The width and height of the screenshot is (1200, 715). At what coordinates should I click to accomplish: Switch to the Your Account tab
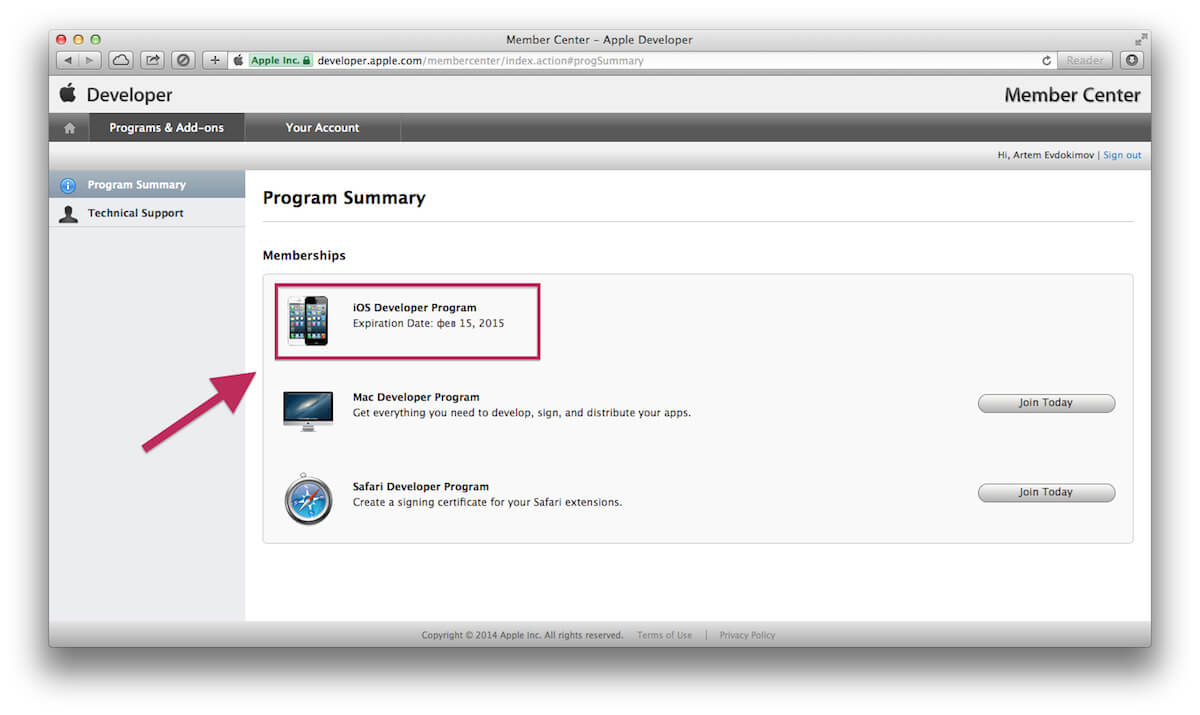pyautogui.click(x=322, y=128)
